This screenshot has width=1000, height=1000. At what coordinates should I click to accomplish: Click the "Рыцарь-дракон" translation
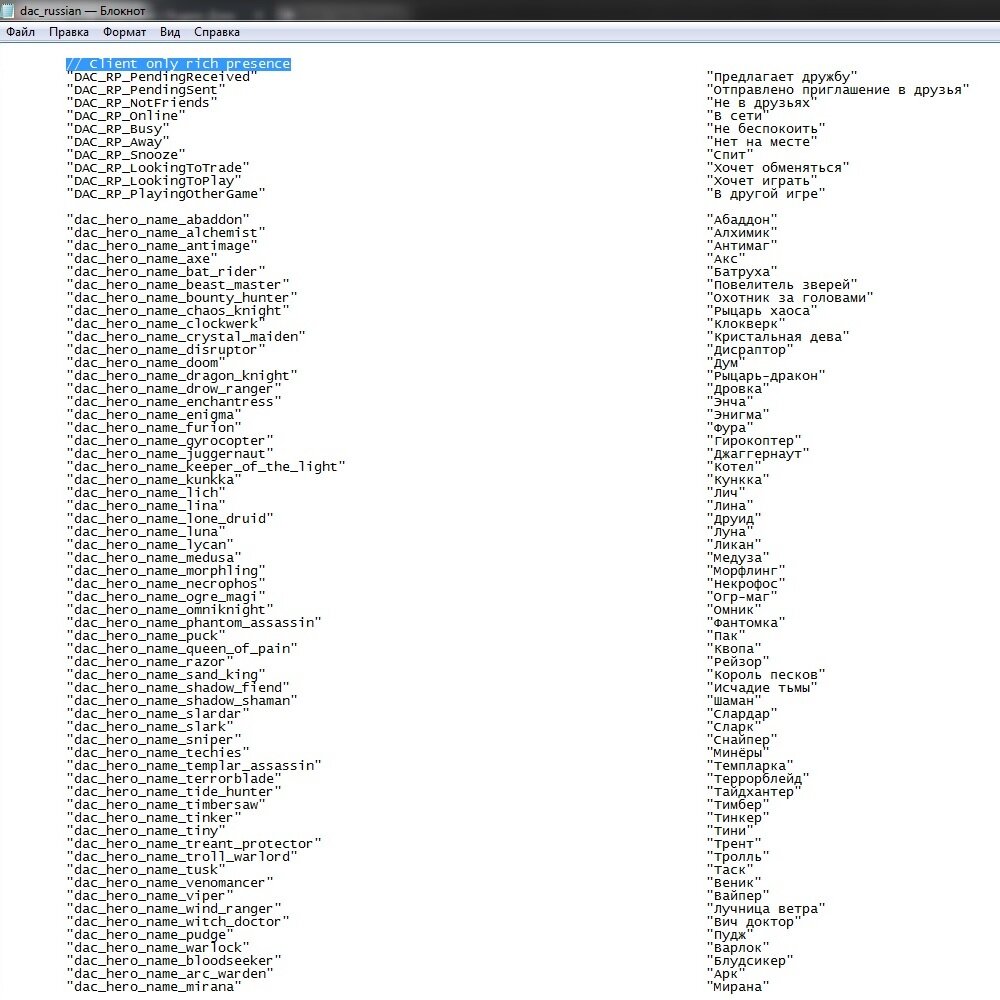tap(766, 376)
